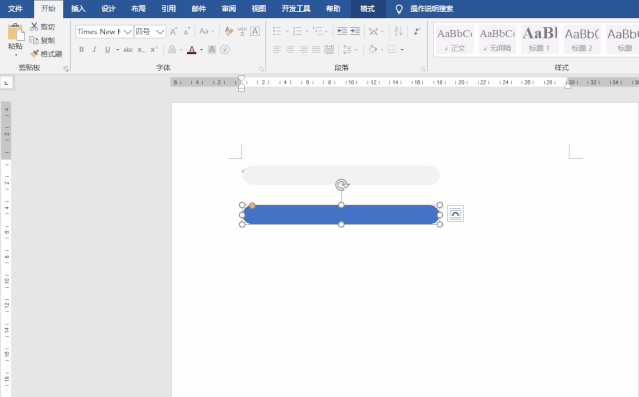The image size is (639, 397).
Task: Cut selection with 剪切 scissors icon
Action: click(x=35, y=27)
